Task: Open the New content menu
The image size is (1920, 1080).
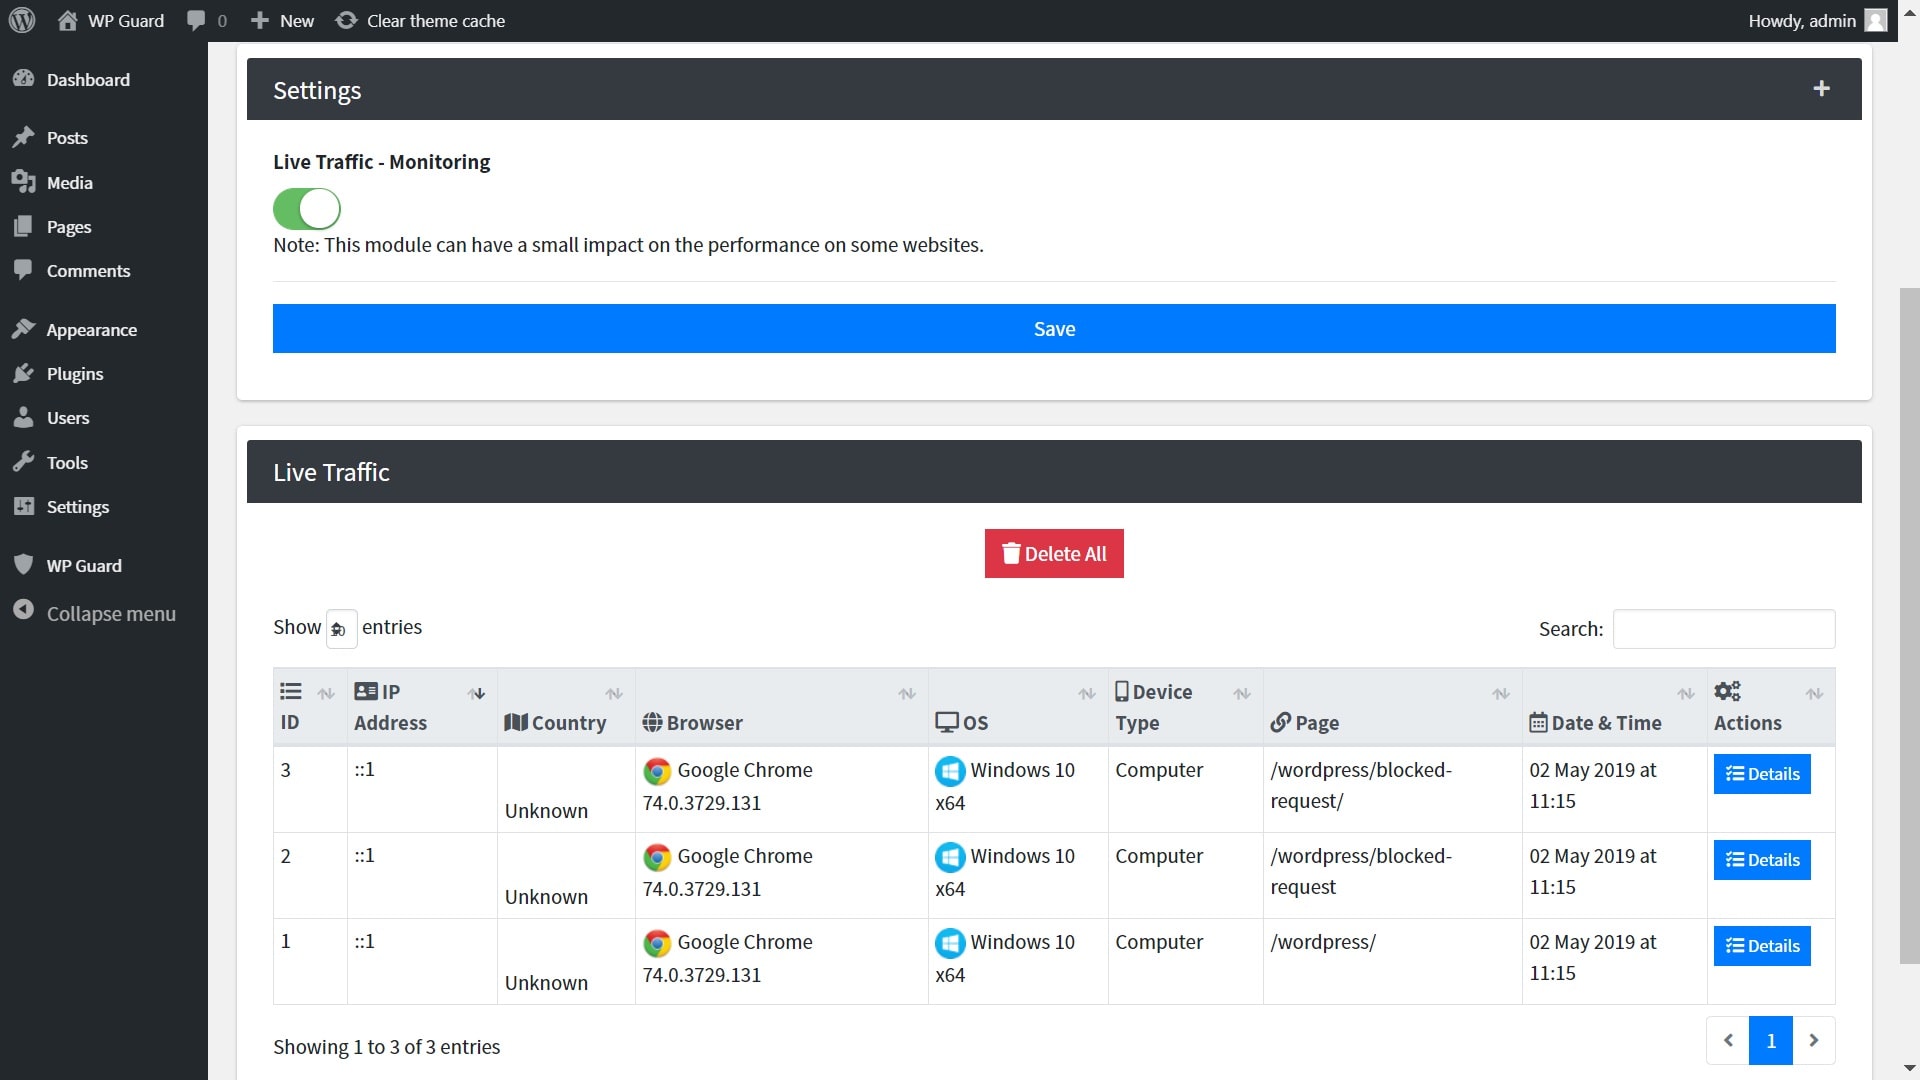Action: click(281, 20)
